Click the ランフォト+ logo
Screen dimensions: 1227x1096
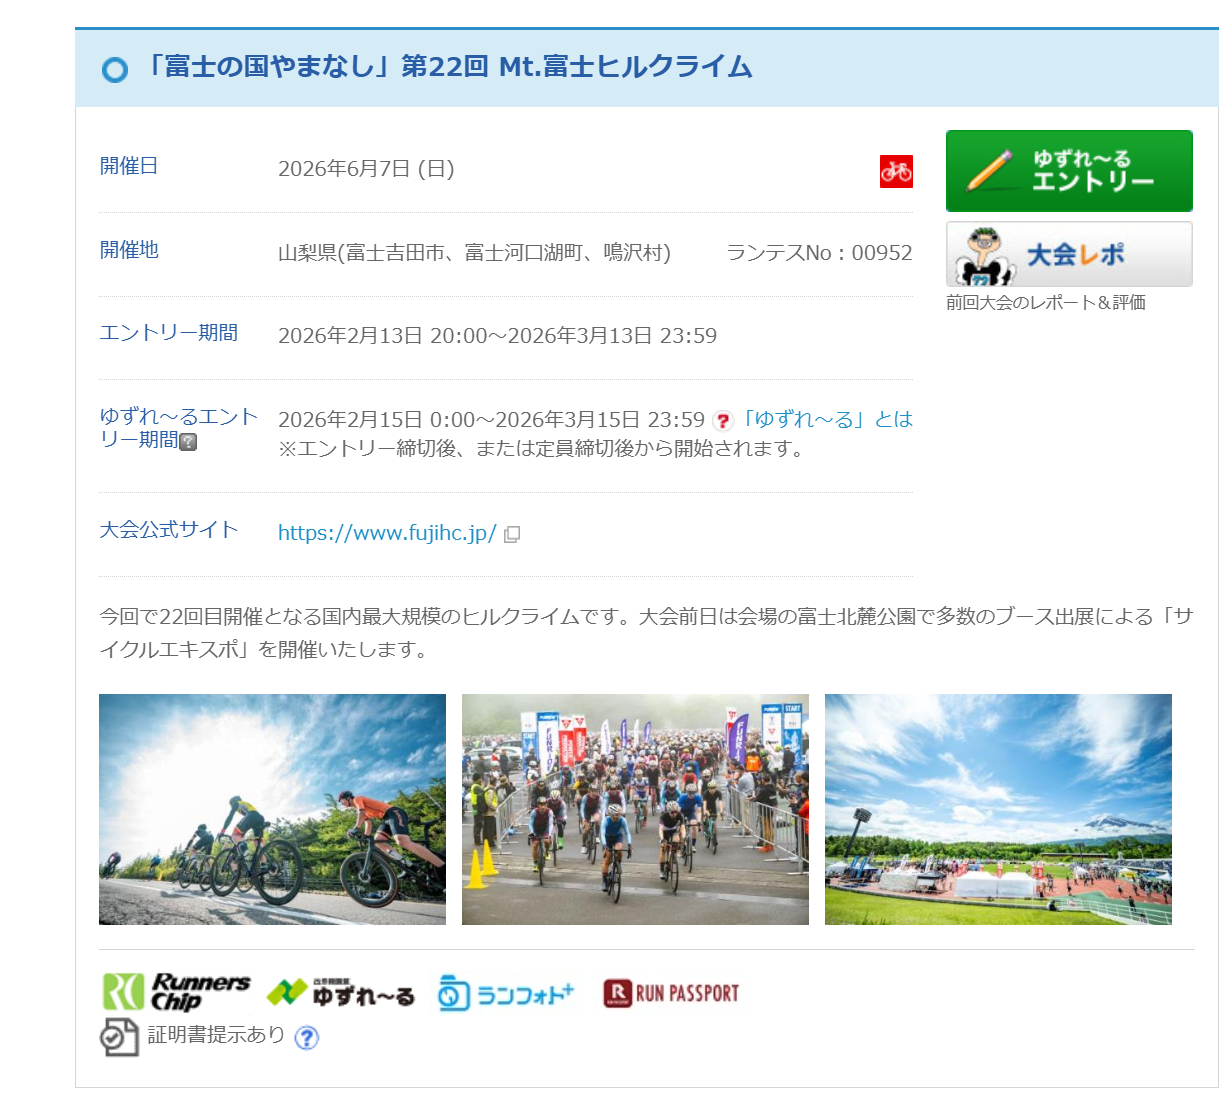tap(506, 993)
